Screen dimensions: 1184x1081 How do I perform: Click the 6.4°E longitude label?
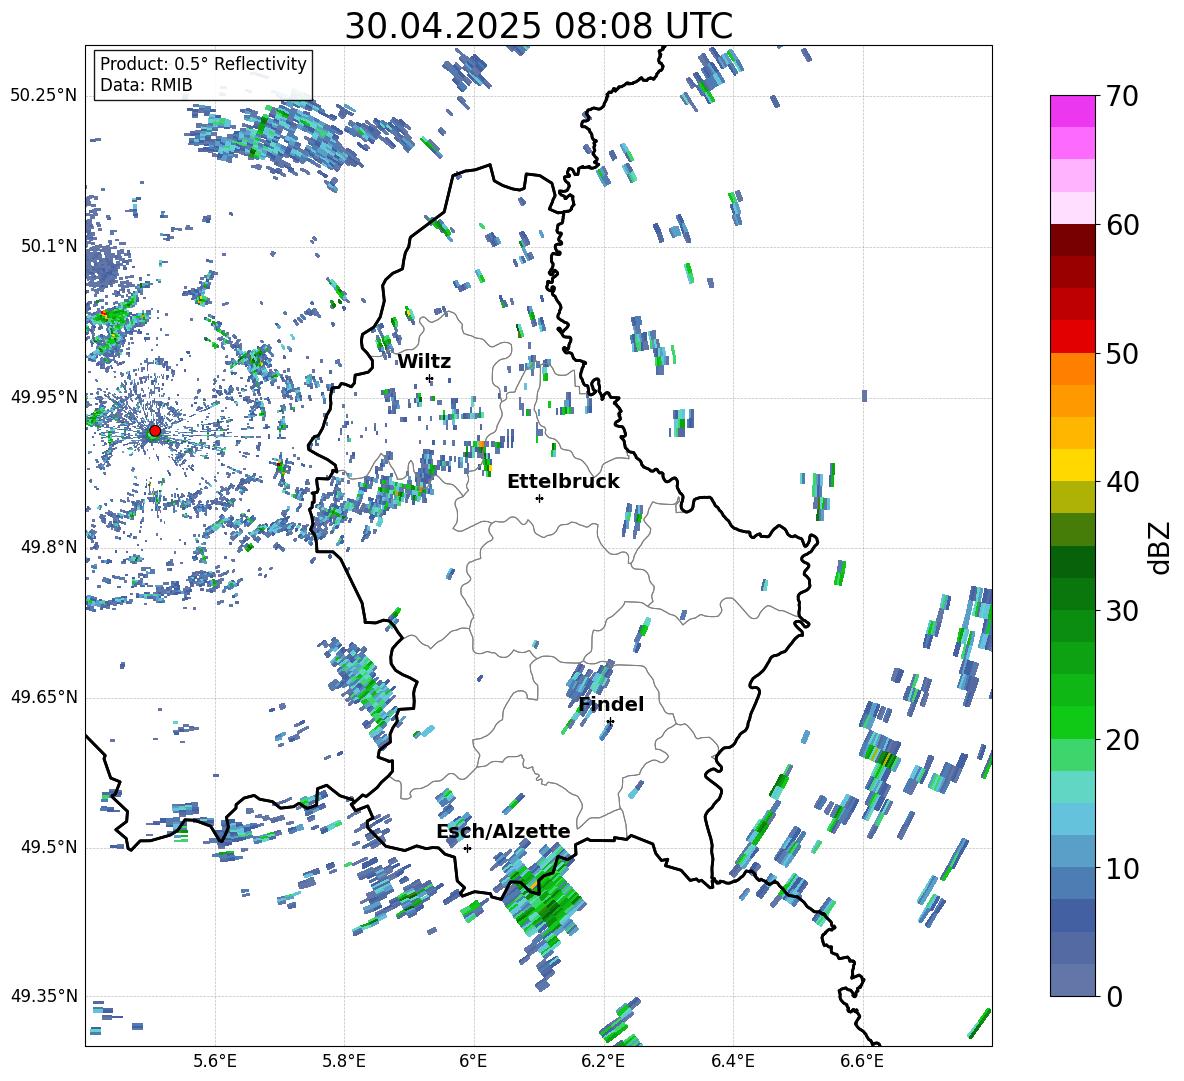[732, 1061]
